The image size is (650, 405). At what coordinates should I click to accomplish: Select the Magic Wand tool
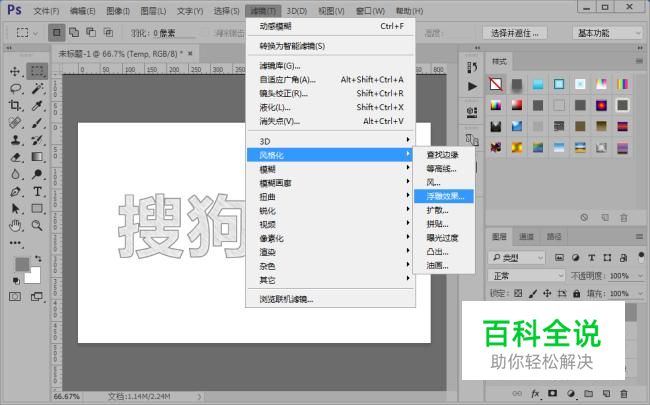[x=38, y=88]
